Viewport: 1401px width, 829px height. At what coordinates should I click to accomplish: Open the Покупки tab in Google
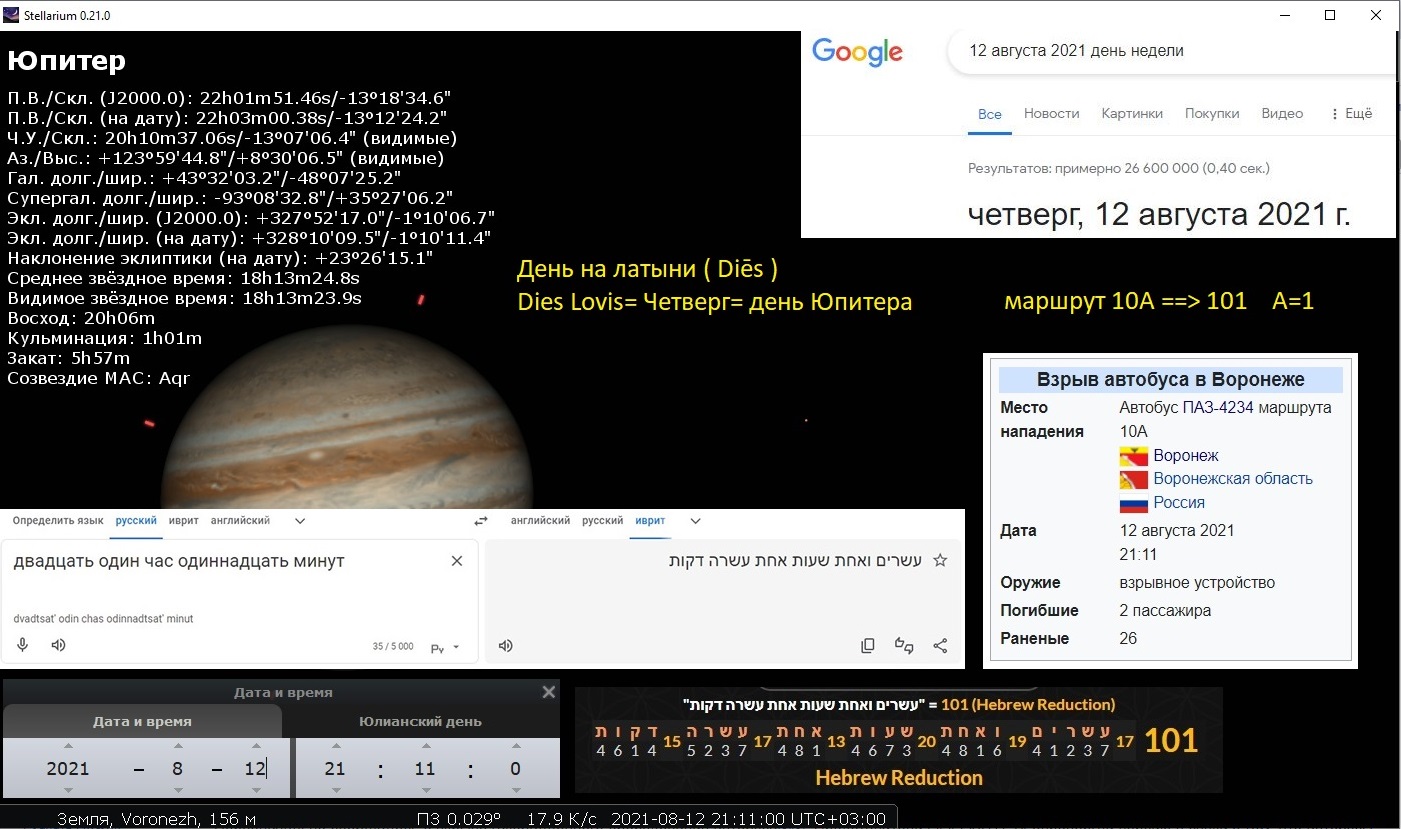(1212, 114)
